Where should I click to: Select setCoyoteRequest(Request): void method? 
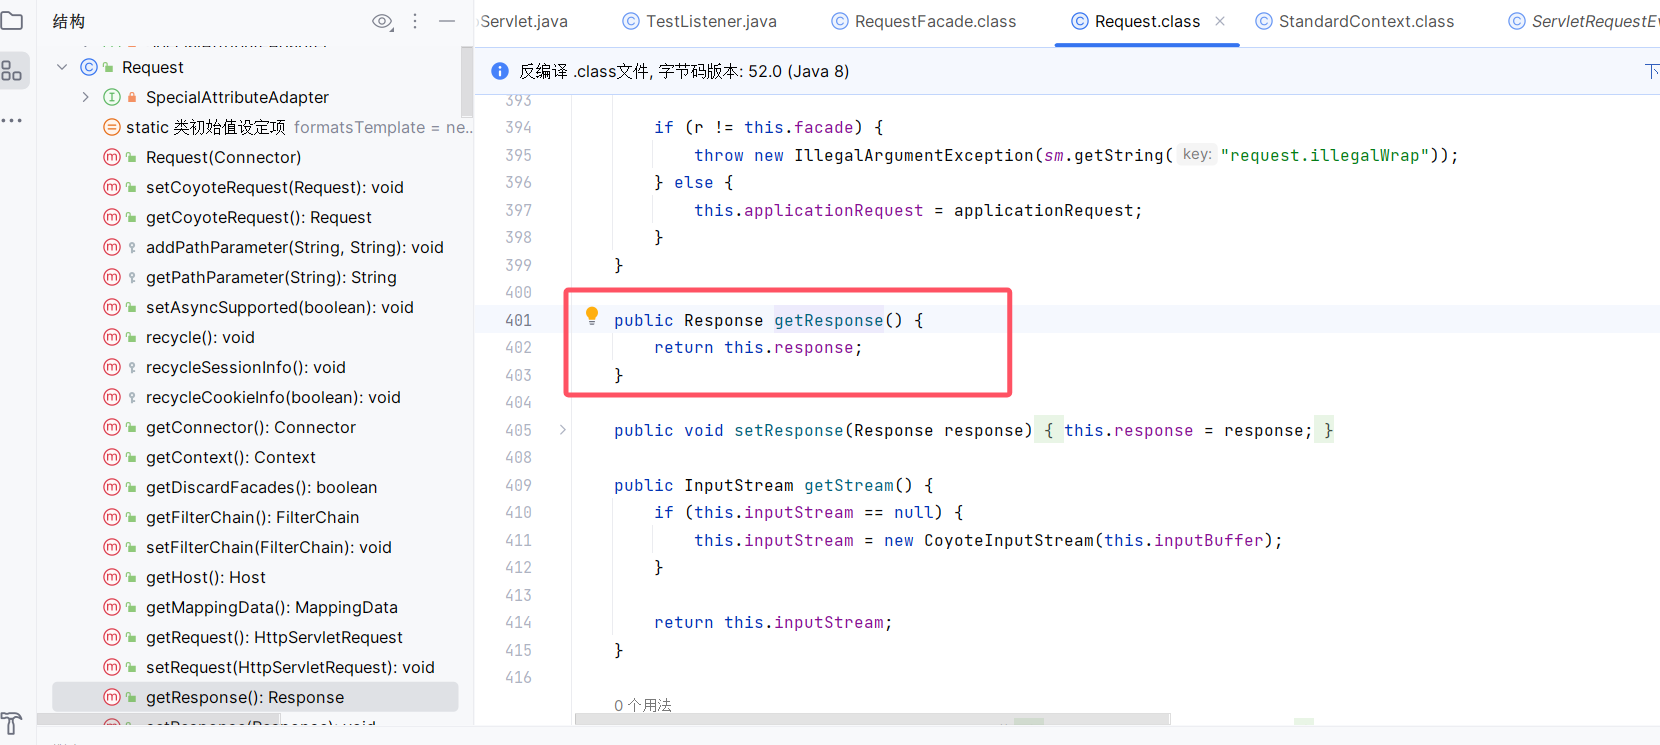point(275,187)
